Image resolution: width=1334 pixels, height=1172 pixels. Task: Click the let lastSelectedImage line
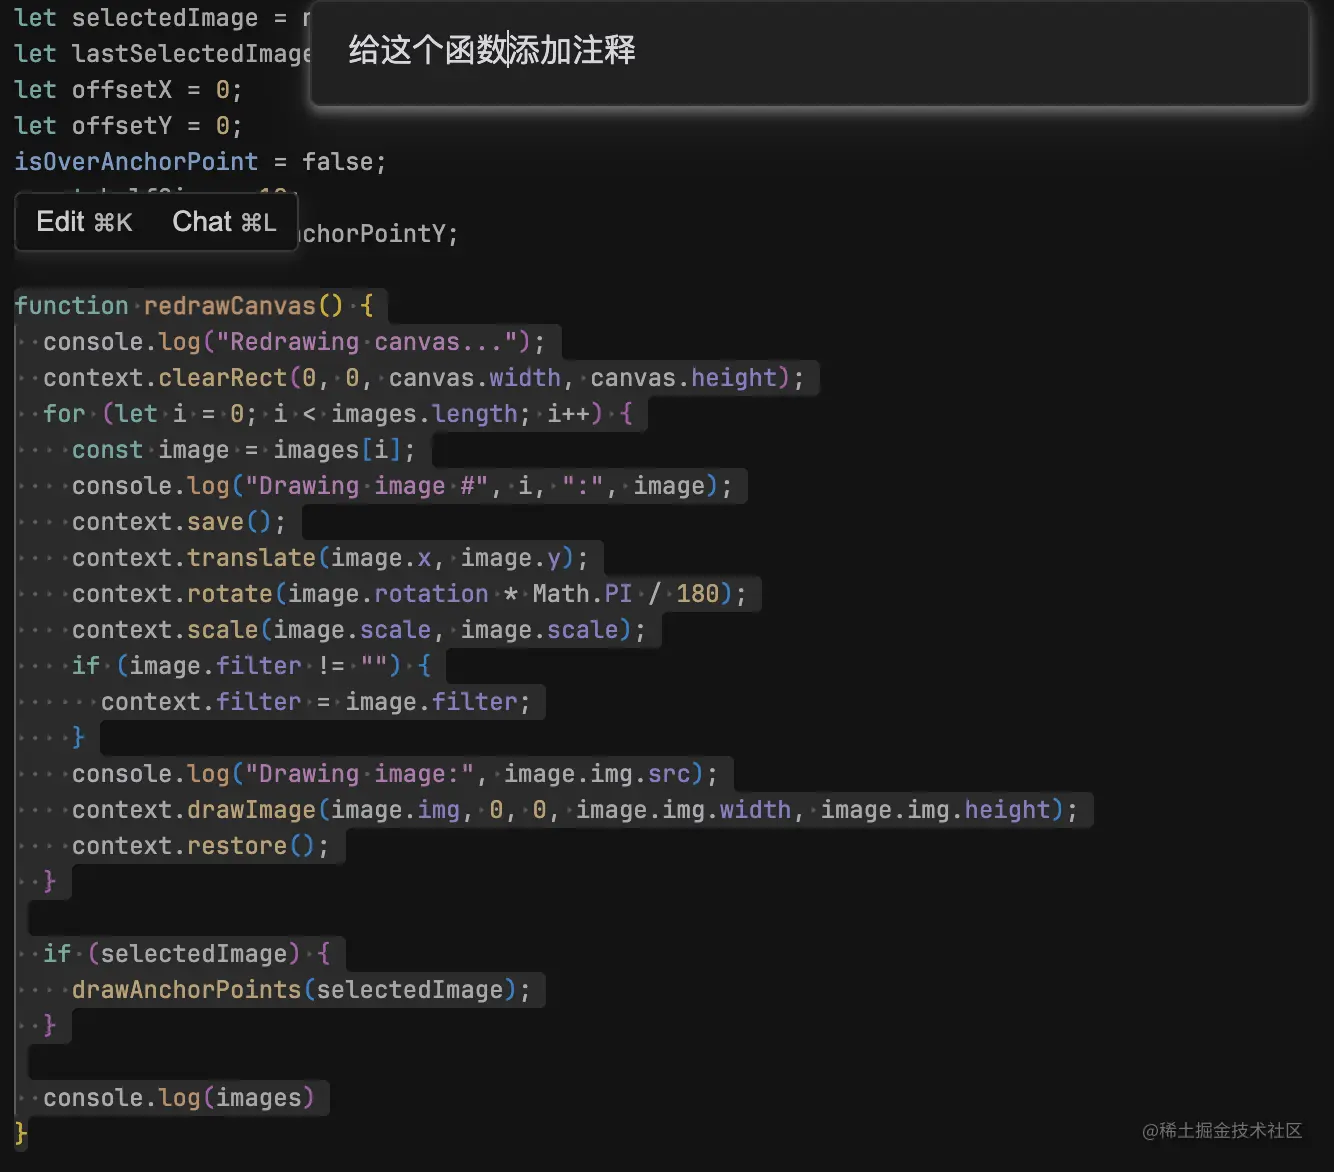click(x=162, y=54)
